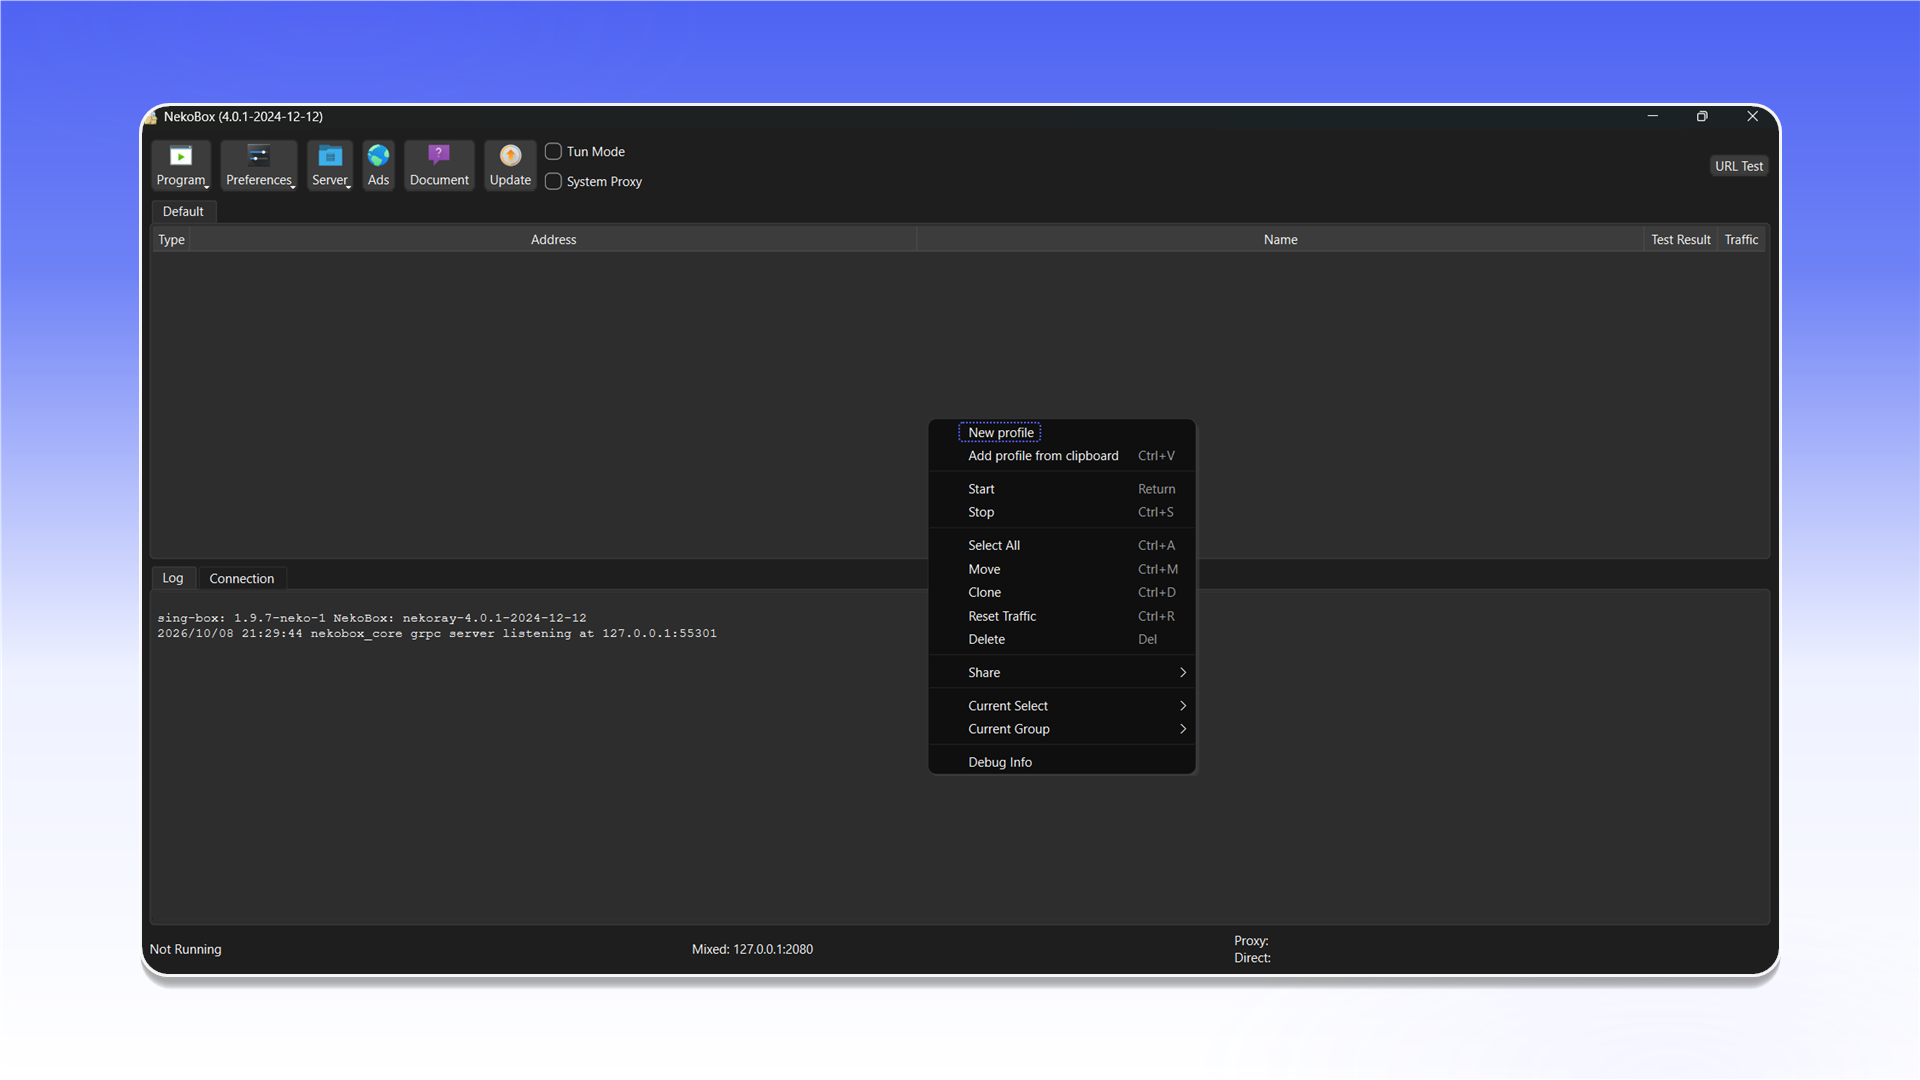Enable the Tun Mode checkbox
1920x1080 pixels.
[x=553, y=151]
